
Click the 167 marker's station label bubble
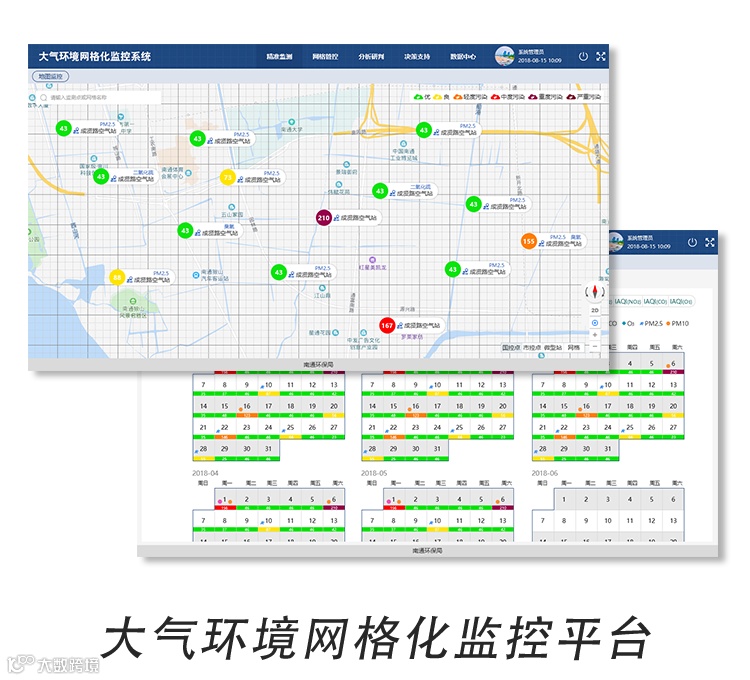click(x=419, y=325)
